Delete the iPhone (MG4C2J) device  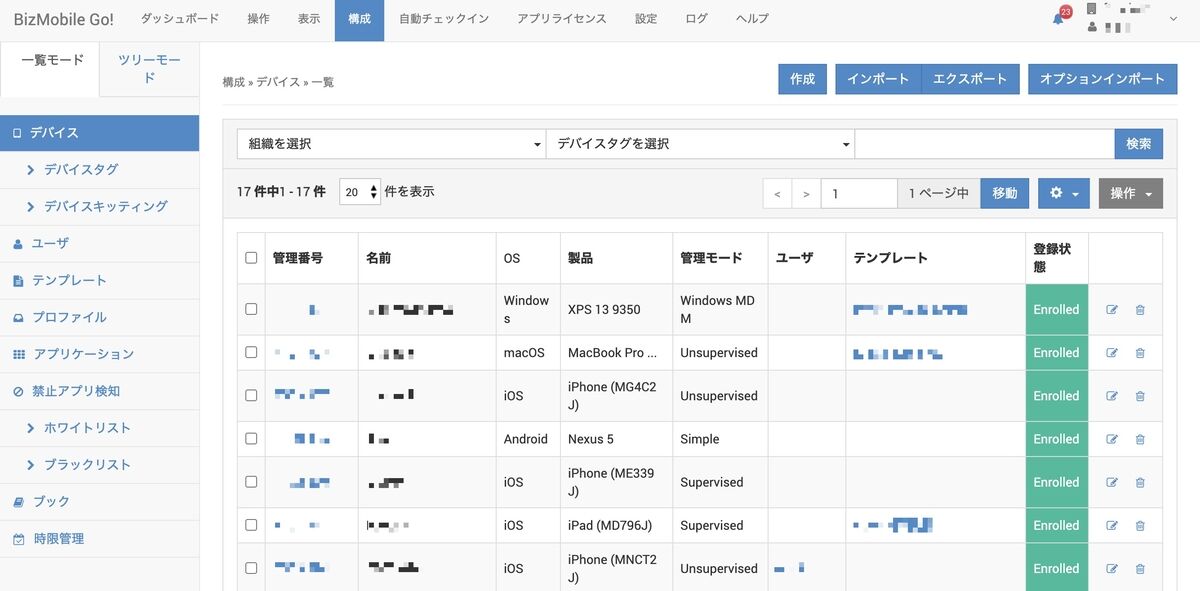click(1140, 396)
